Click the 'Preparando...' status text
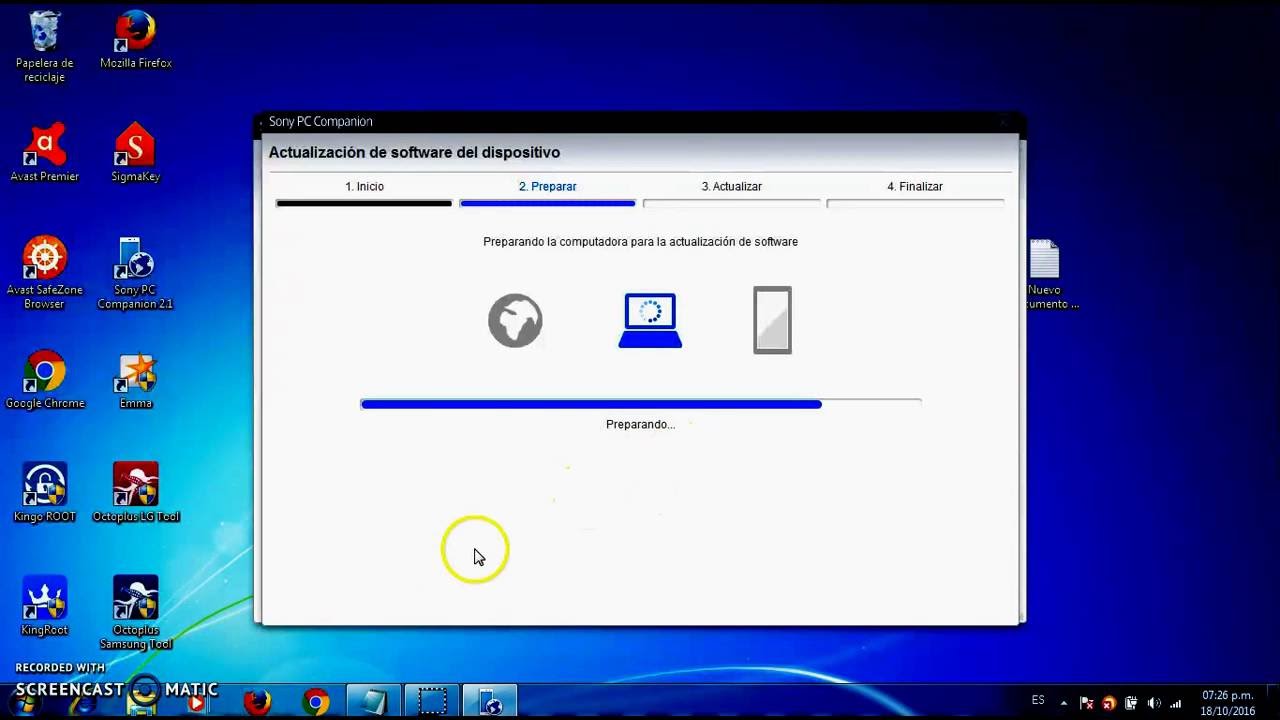Viewport: 1280px width, 720px height. (x=640, y=424)
